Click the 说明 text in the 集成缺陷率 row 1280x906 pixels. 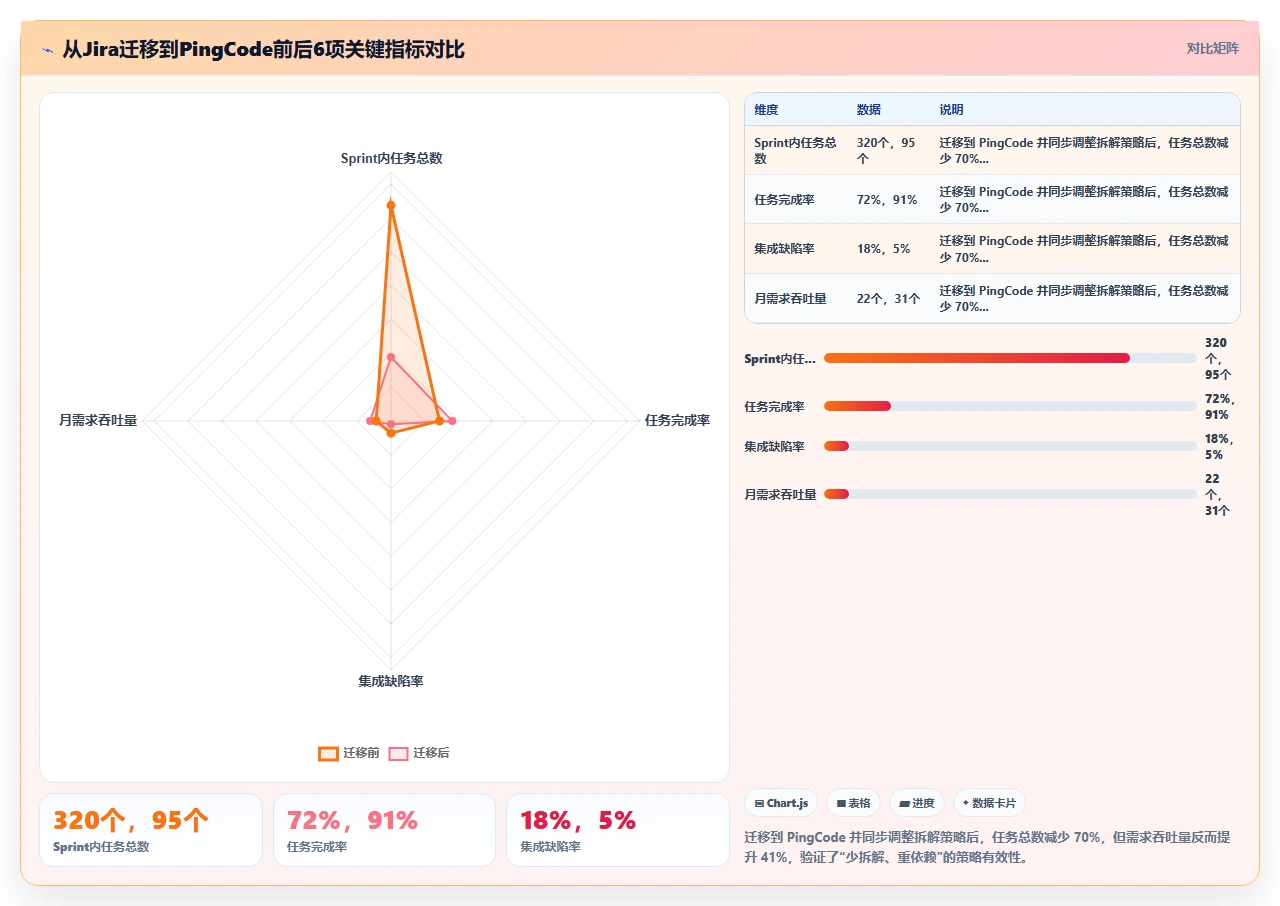click(1084, 249)
